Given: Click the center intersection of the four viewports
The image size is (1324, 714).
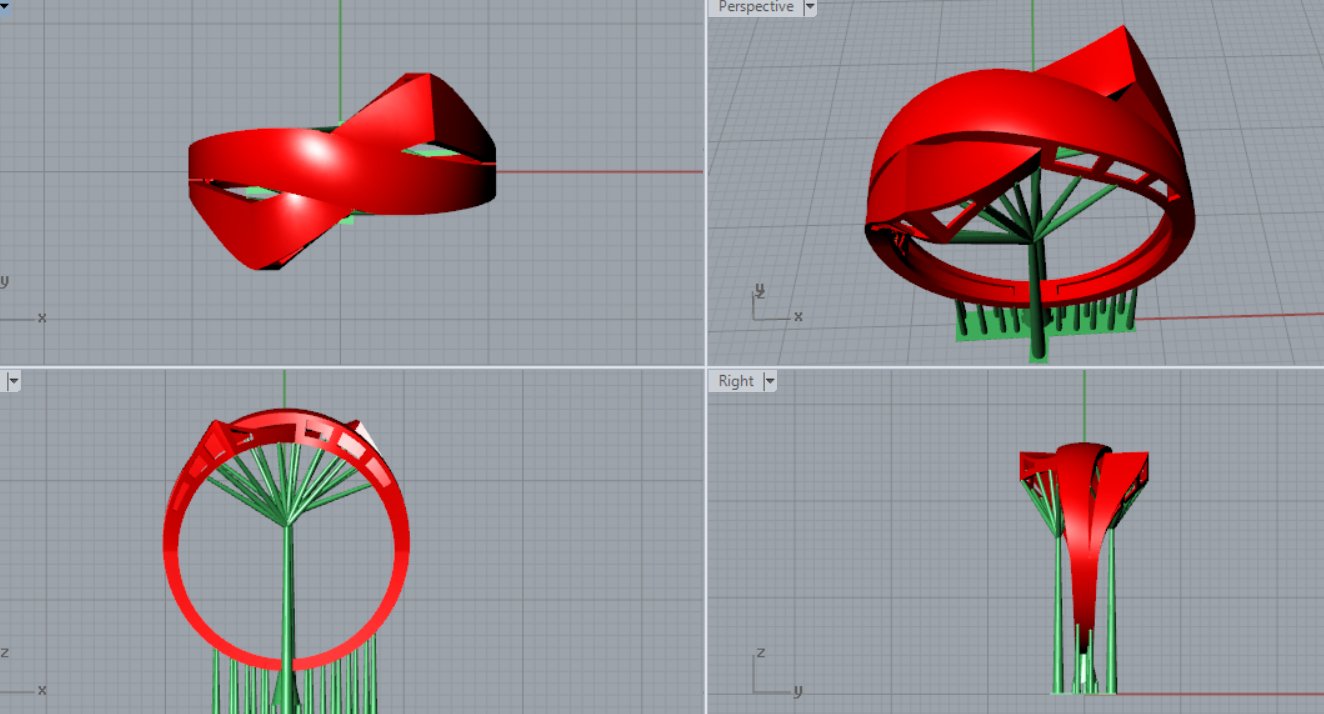Looking at the screenshot, I should tap(706, 366).
